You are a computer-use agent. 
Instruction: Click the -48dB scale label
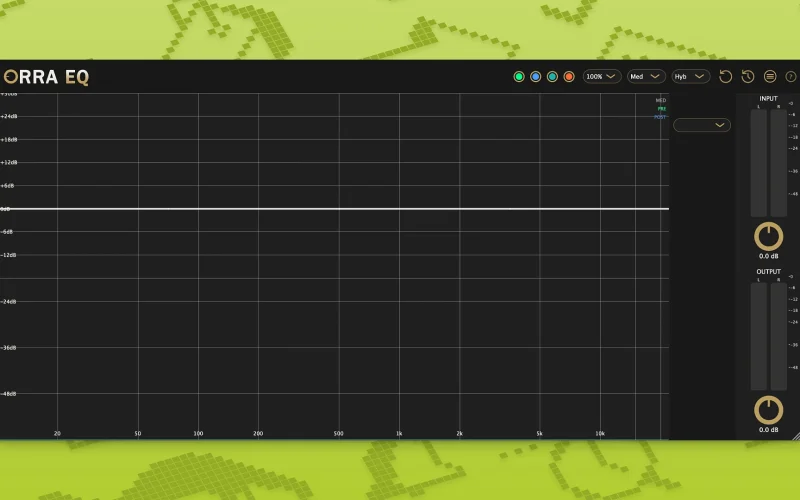(x=9, y=394)
